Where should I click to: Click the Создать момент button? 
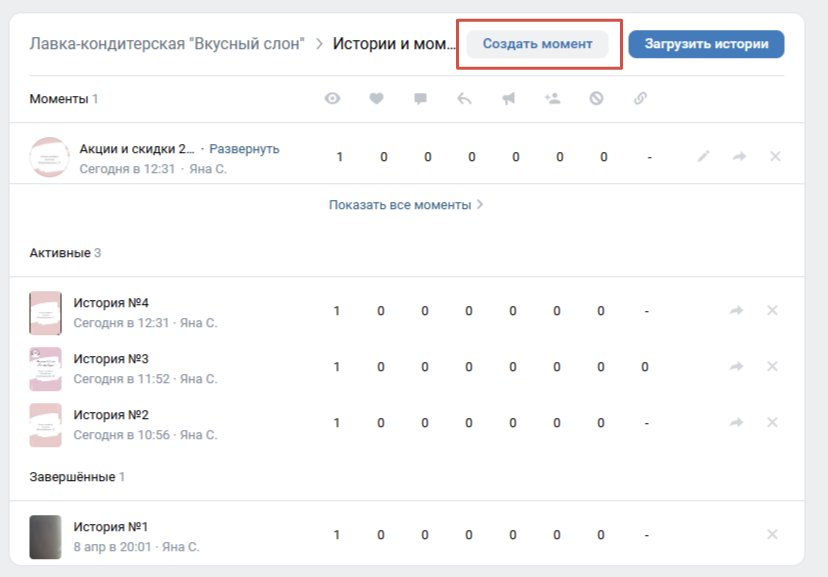point(538,44)
